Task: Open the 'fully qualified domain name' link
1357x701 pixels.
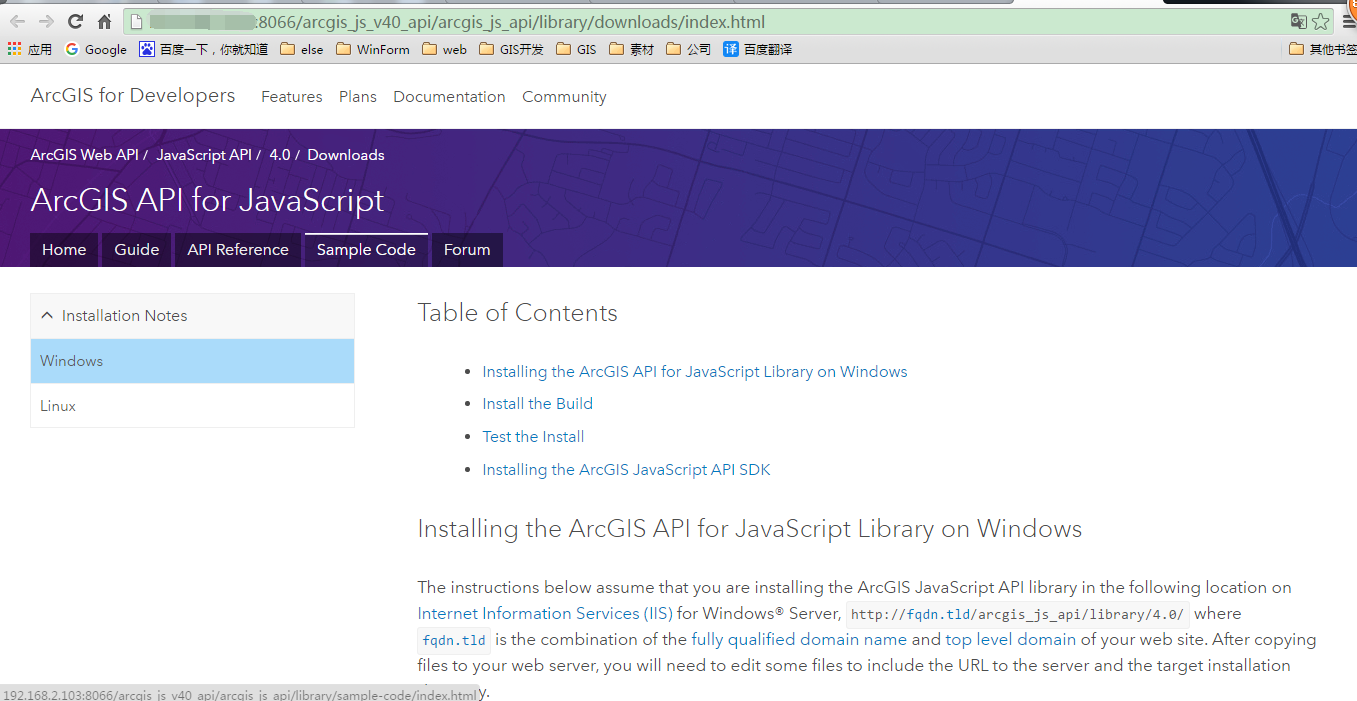Action: [x=799, y=640]
